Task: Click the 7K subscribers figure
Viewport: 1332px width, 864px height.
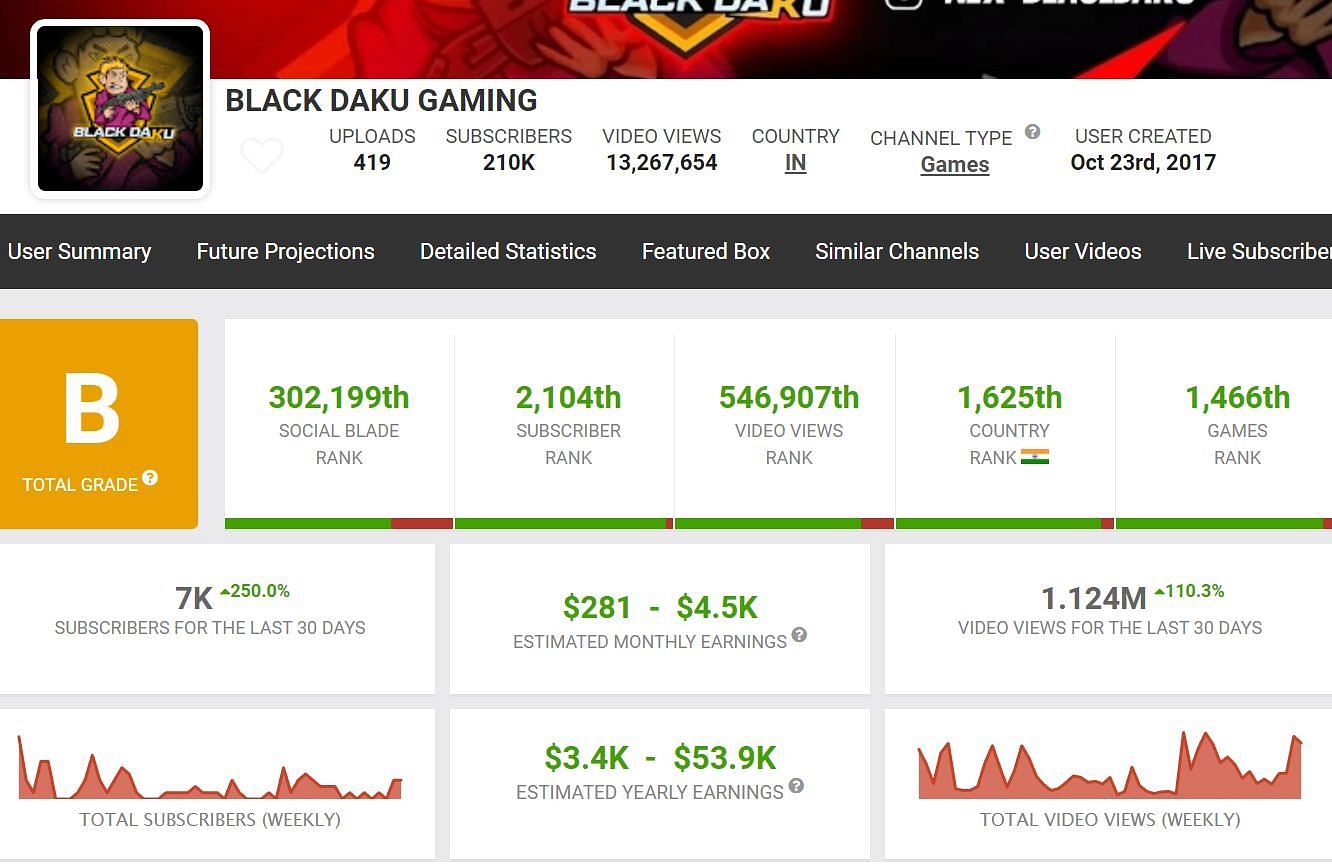Action: point(194,598)
